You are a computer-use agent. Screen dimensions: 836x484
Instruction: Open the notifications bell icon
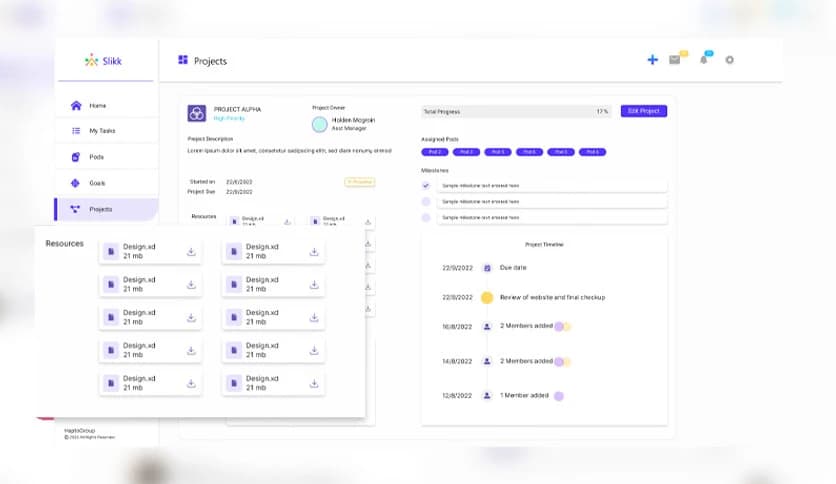(704, 60)
